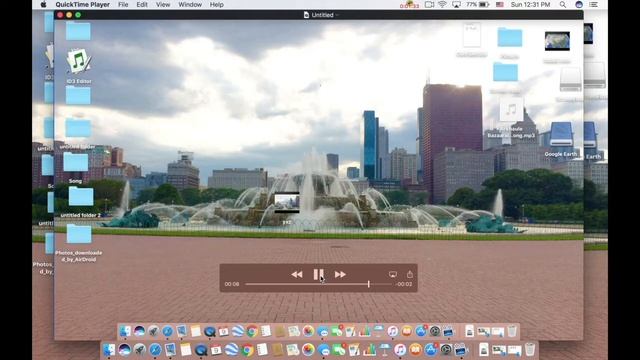Open Trash in the lowest Dock
The width and height of the screenshot is (640, 360).
(530, 350)
